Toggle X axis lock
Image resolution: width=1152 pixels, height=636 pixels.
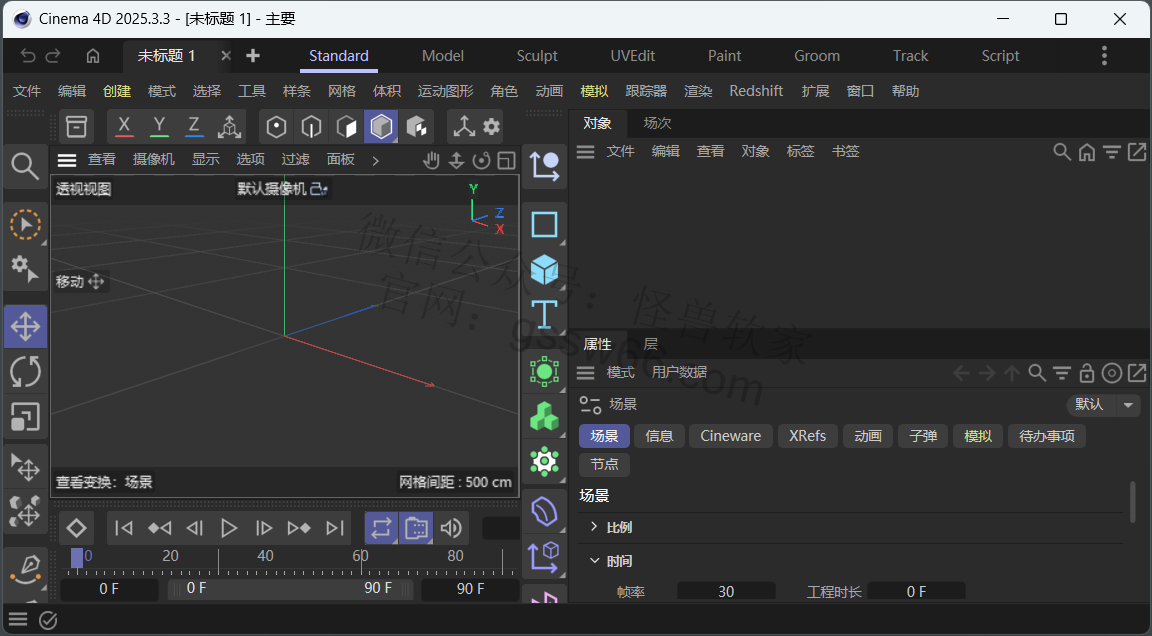[124, 126]
